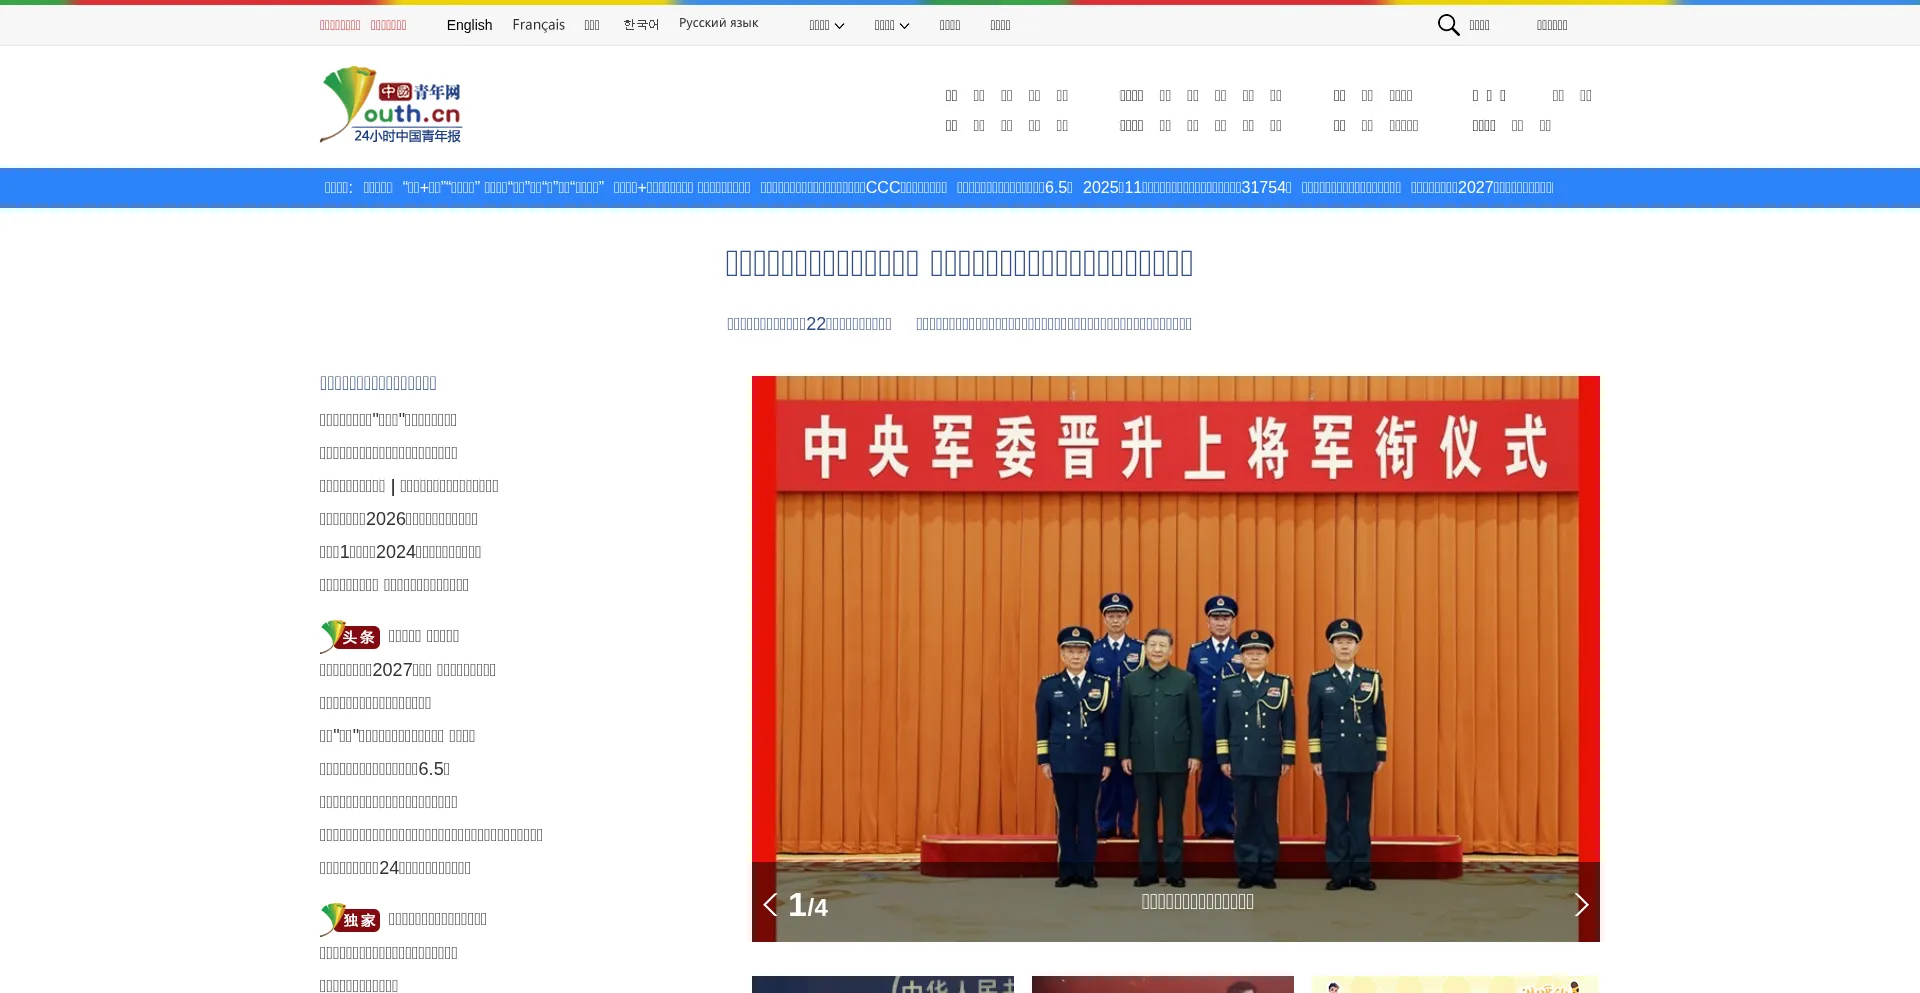The width and height of the screenshot is (1920, 993).
Task: Open the main headline above the carousel
Action: point(959,262)
